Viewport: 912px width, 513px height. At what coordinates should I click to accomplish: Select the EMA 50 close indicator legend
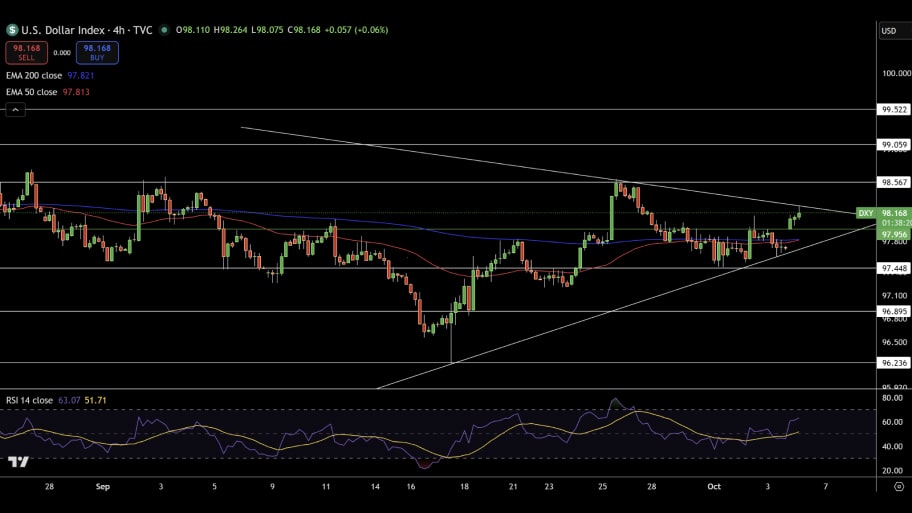click(33, 92)
